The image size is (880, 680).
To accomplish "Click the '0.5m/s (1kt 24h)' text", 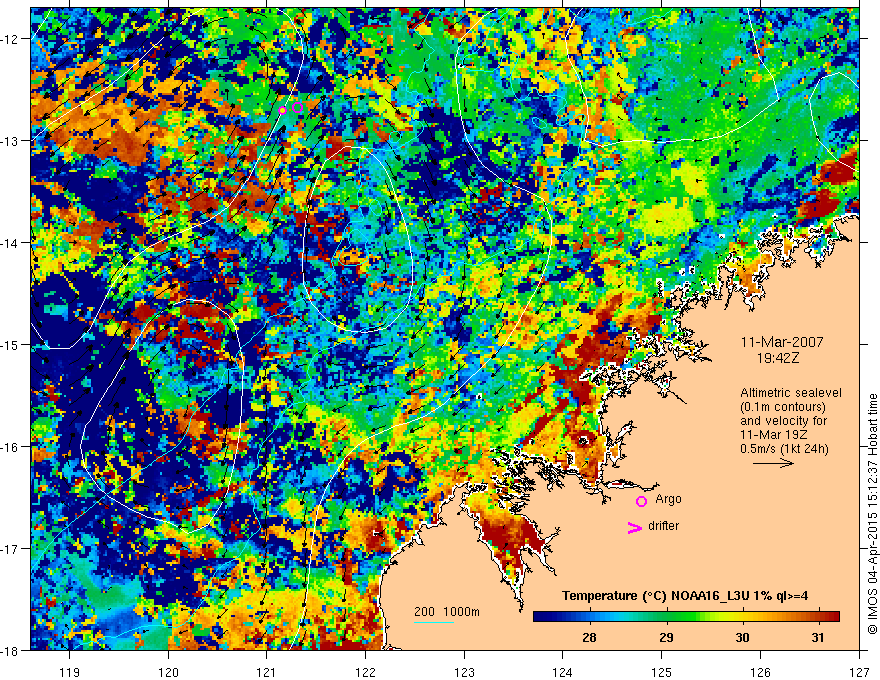I will [784, 448].
